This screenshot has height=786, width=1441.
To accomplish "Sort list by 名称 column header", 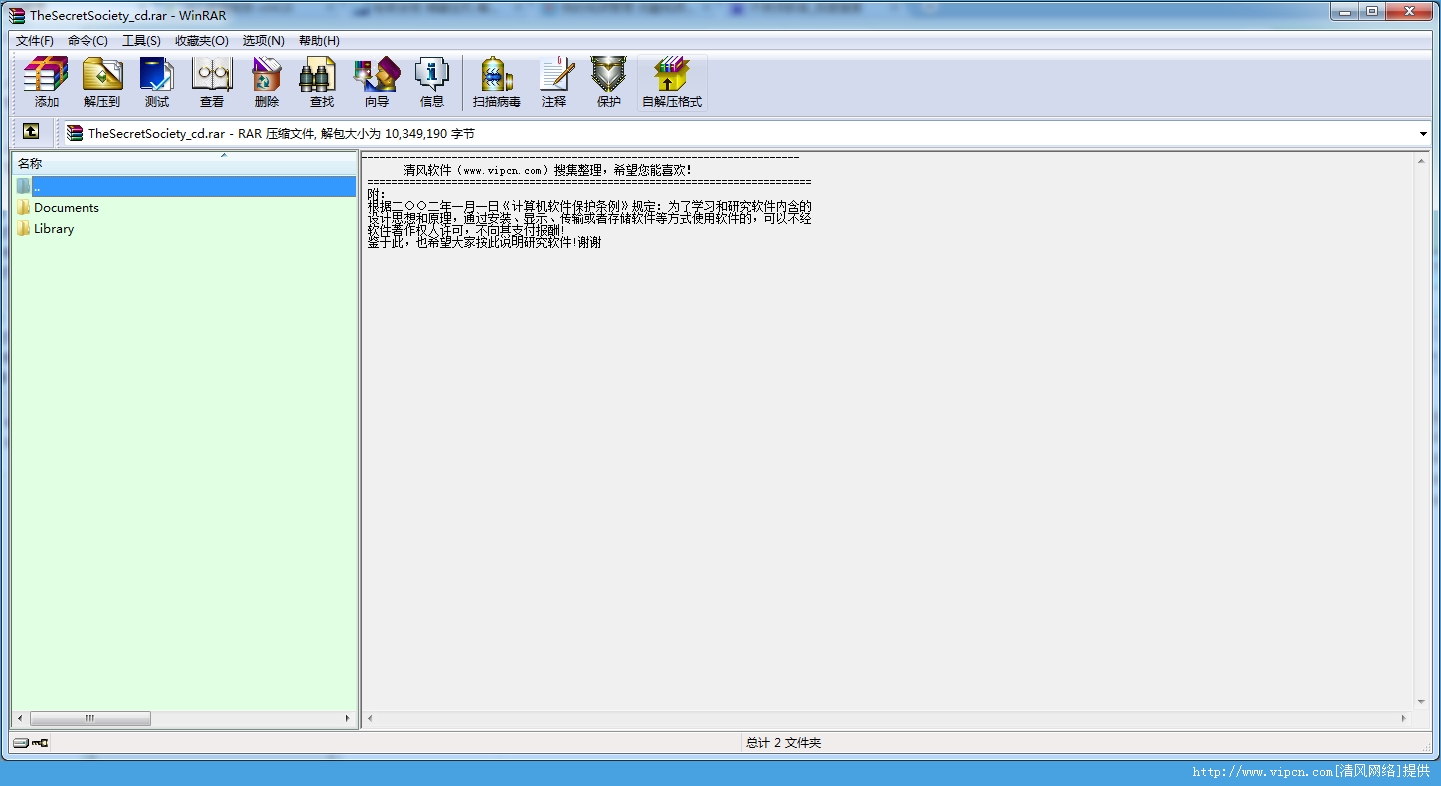I will tap(185, 163).
